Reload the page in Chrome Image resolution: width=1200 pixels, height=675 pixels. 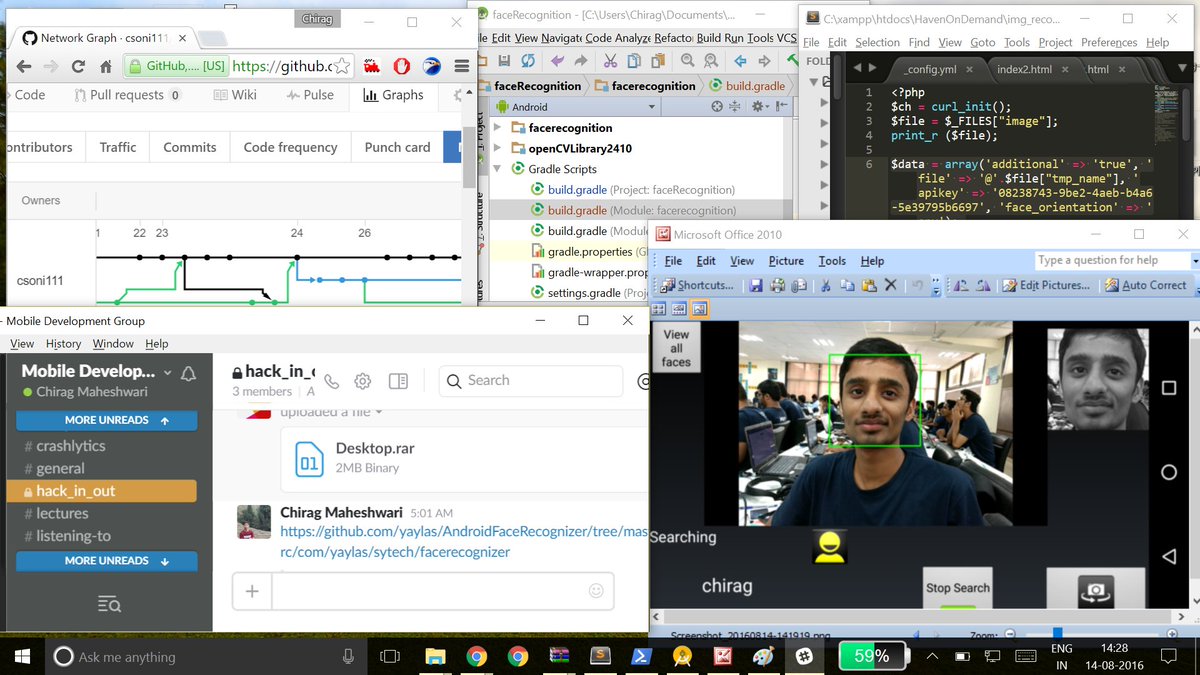pyautogui.click(x=78, y=67)
